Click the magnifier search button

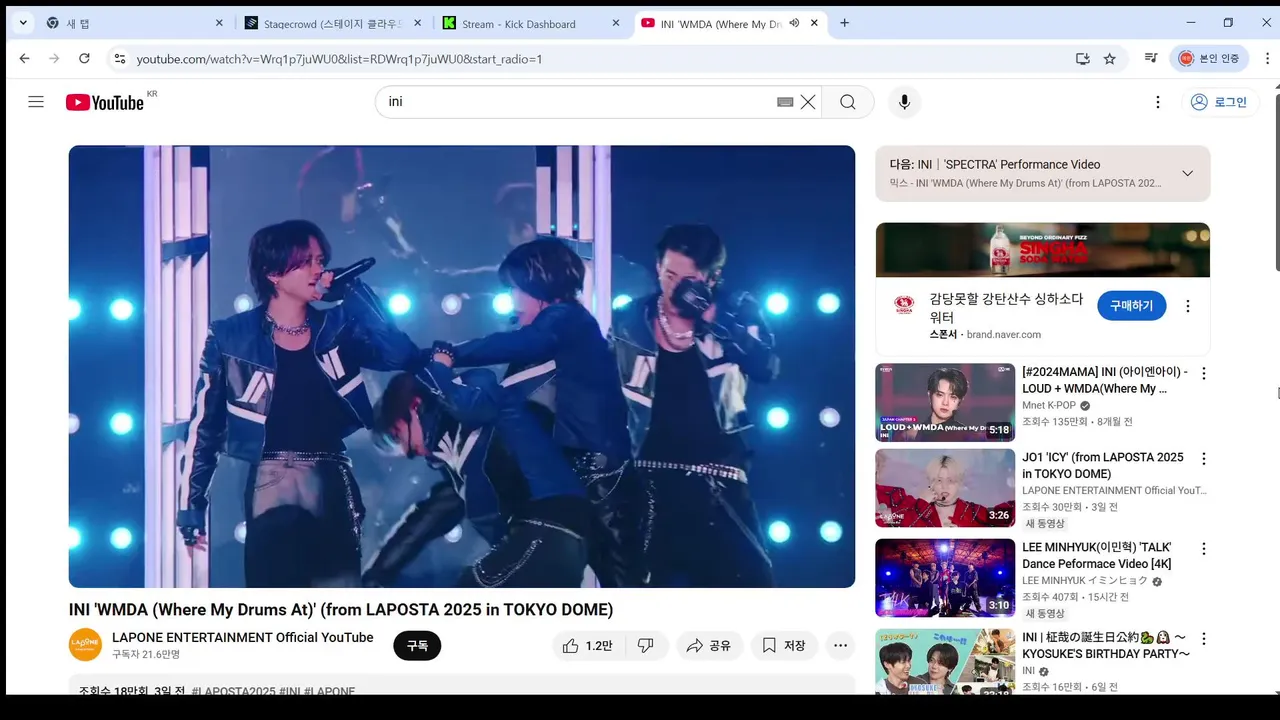pos(848,102)
